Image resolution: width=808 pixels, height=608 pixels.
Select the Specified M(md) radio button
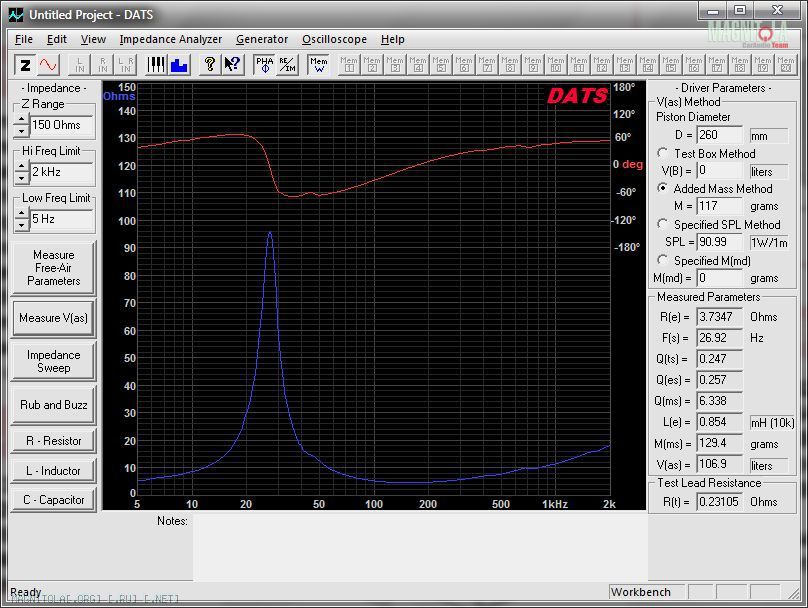[x=663, y=260]
